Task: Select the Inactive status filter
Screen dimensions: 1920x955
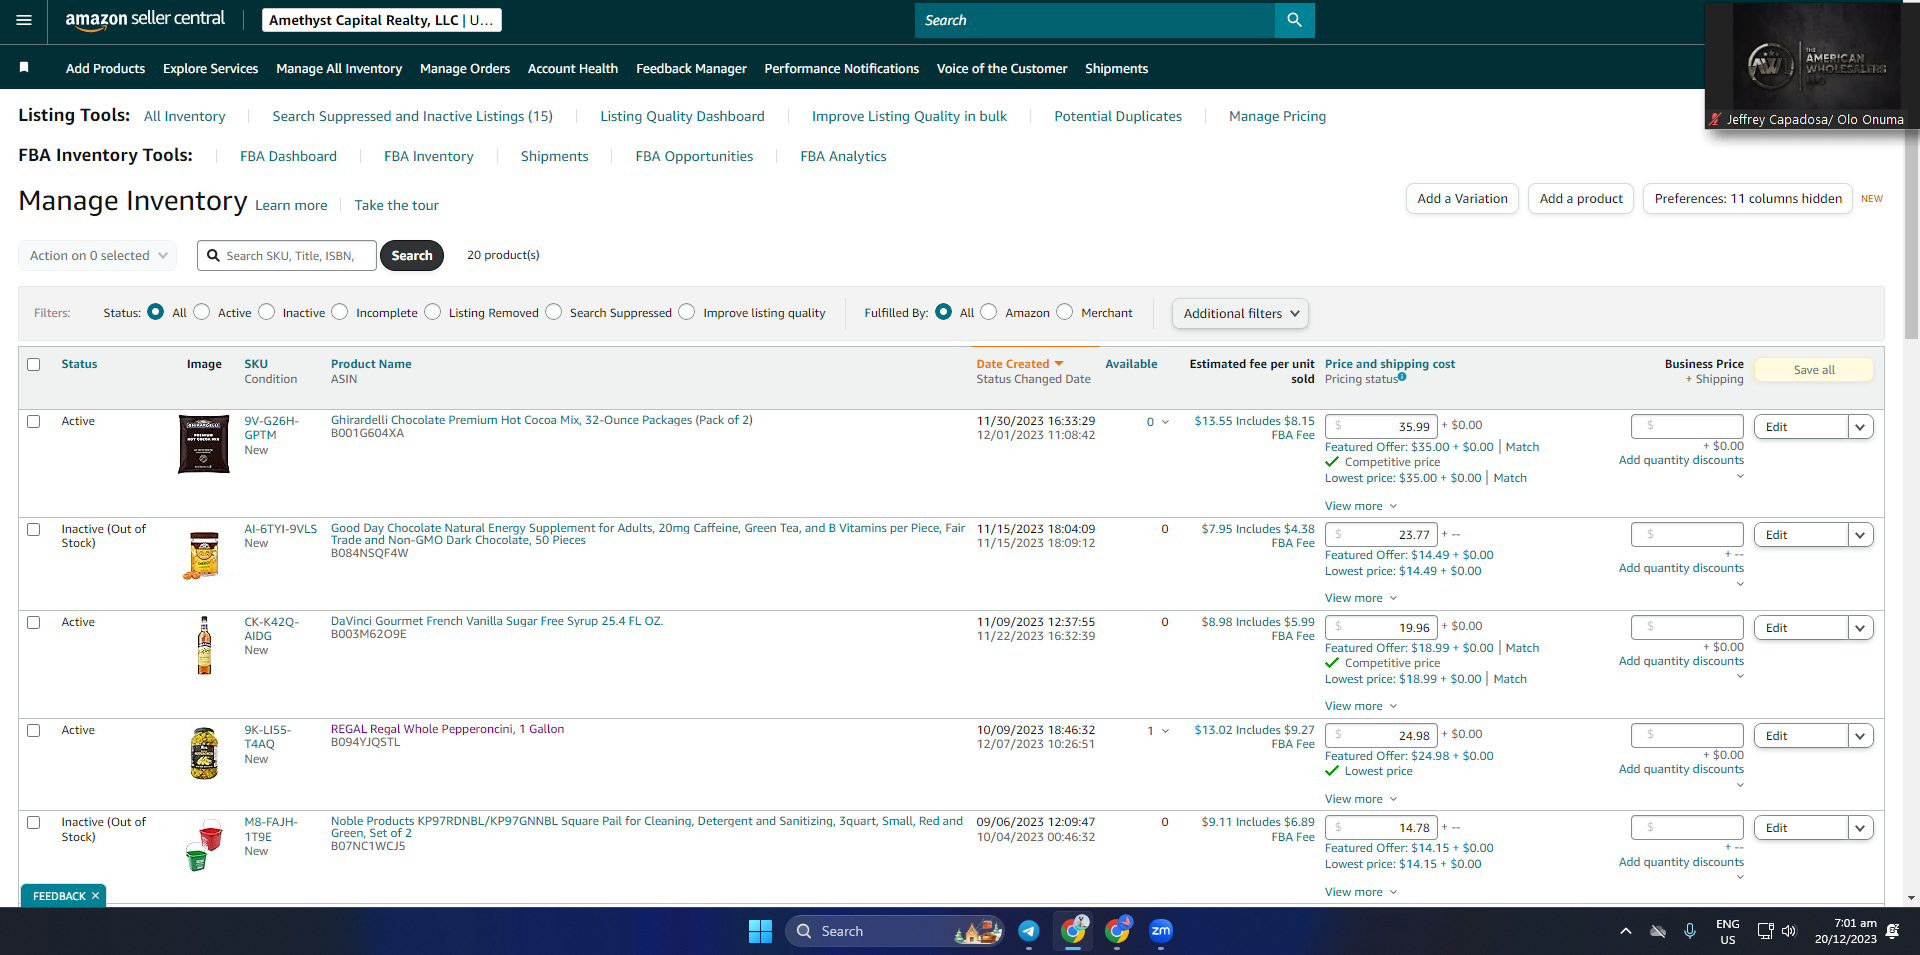Action: pyautogui.click(x=267, y=312)
